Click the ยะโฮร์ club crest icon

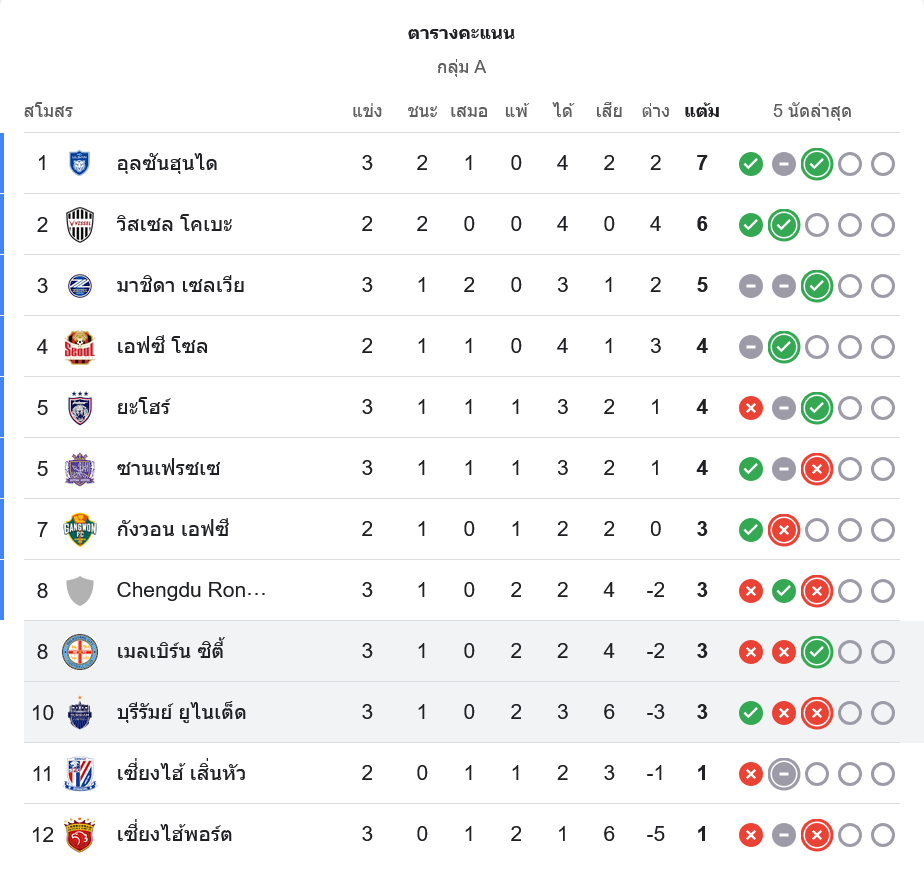click(x=80, y=408)
